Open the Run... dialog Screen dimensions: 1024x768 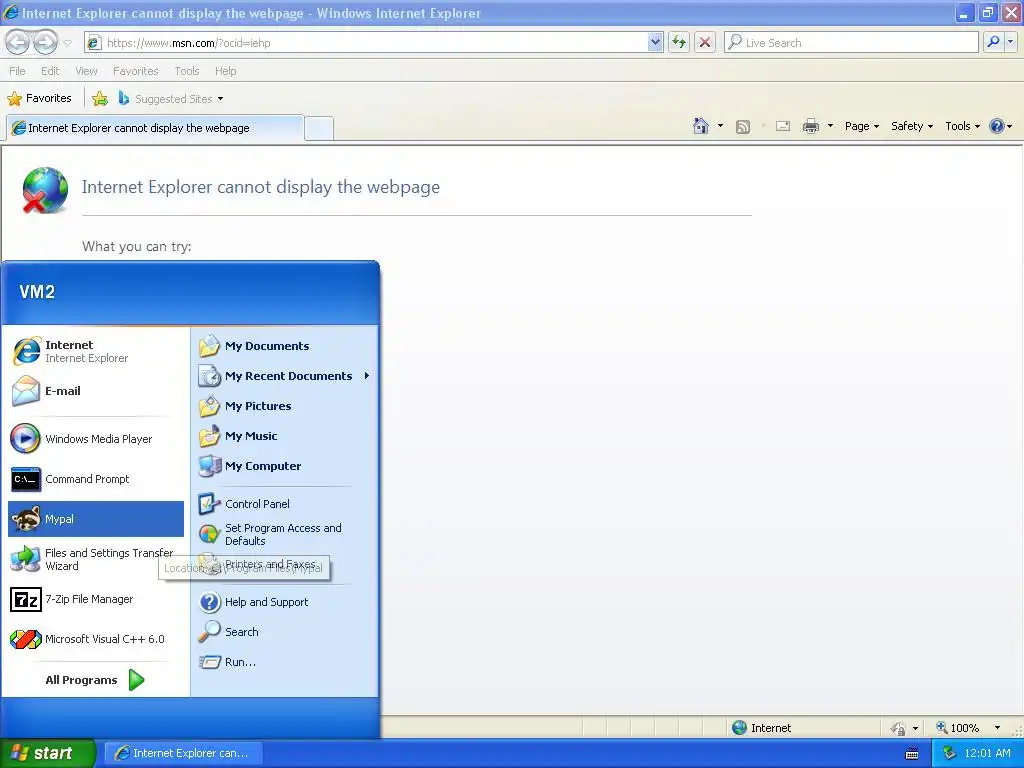point(284,662)
